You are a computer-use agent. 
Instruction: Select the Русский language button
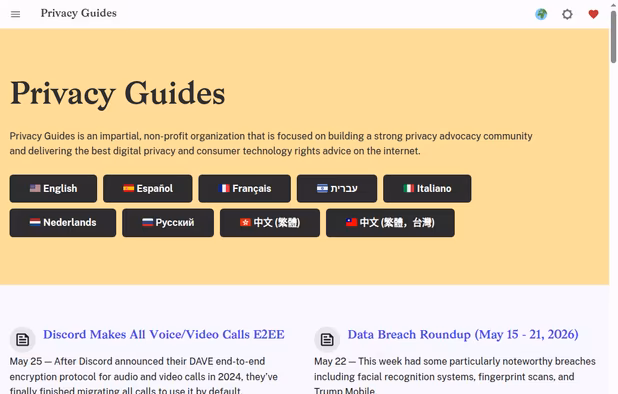click(x=168, y=223)
